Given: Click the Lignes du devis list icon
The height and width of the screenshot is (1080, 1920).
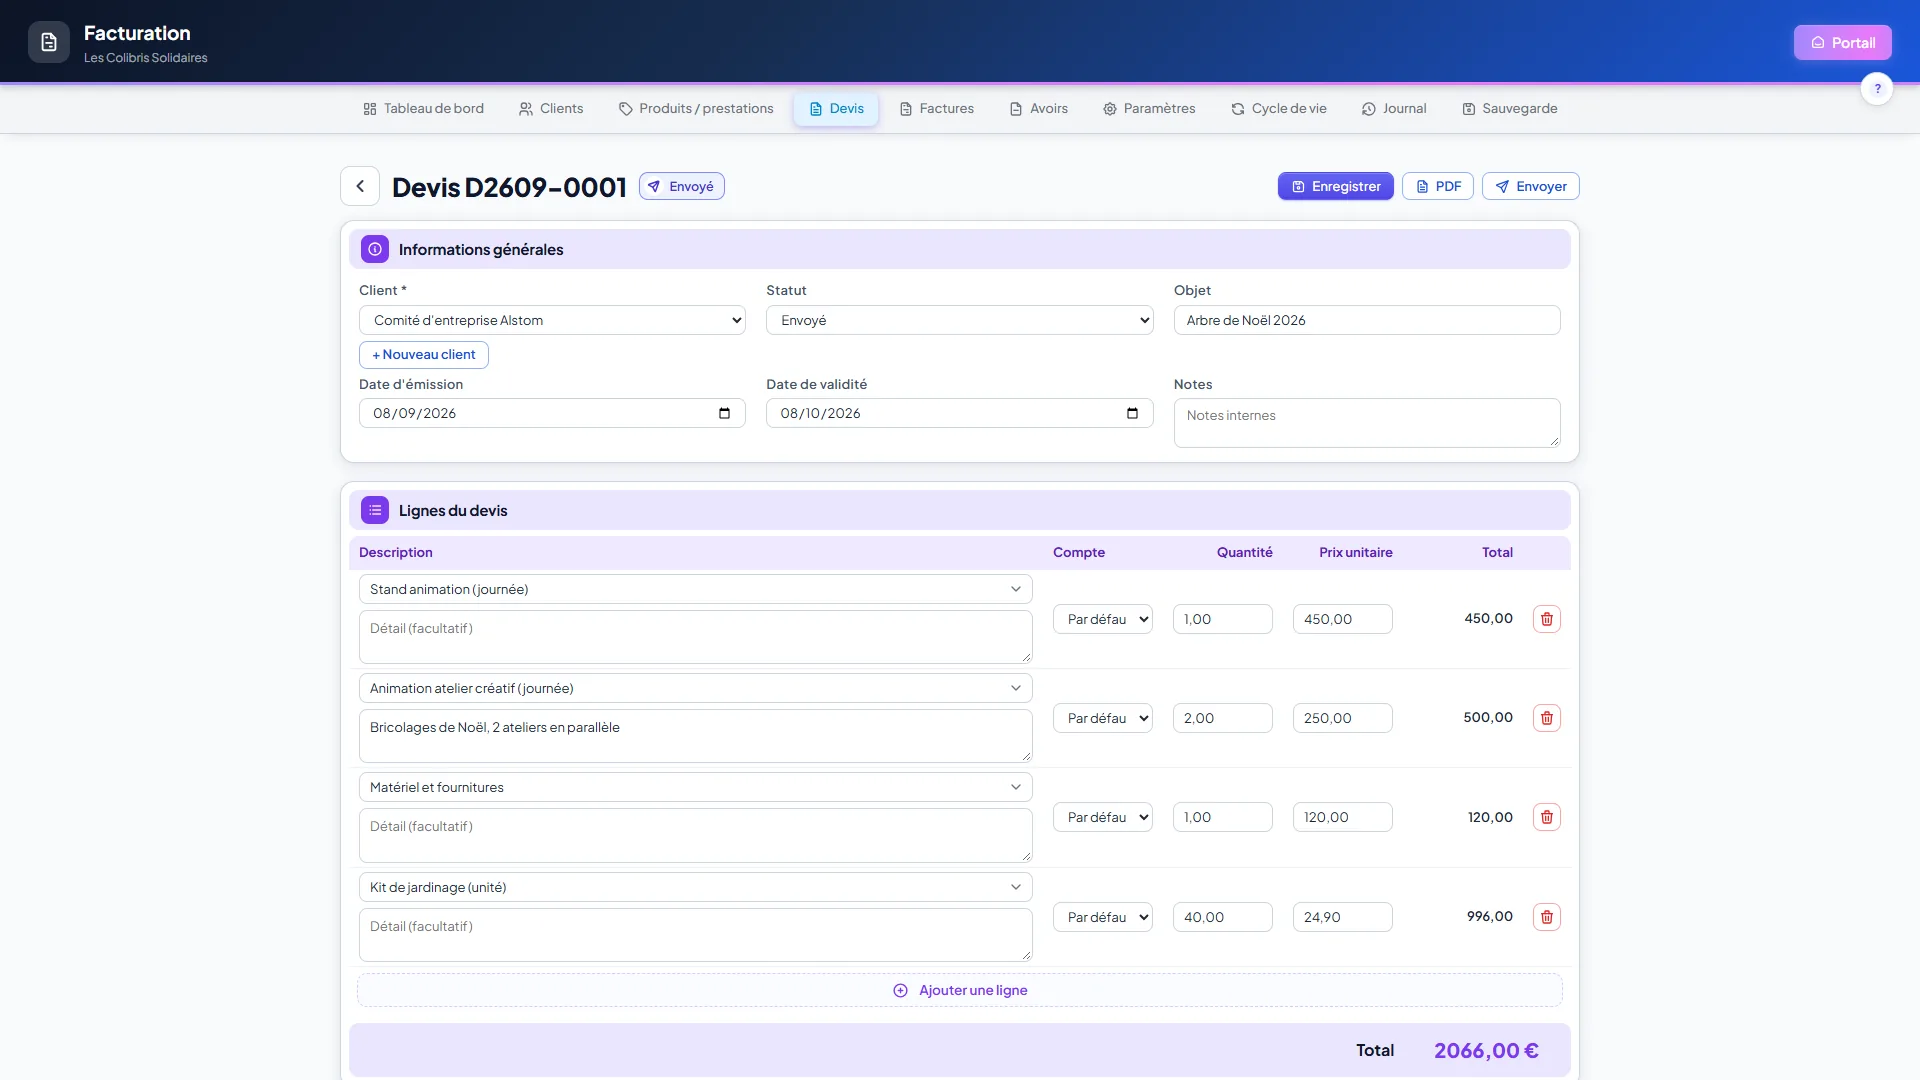Looking at the screenshot, I should pyautogui.click(x=375, y=510).
